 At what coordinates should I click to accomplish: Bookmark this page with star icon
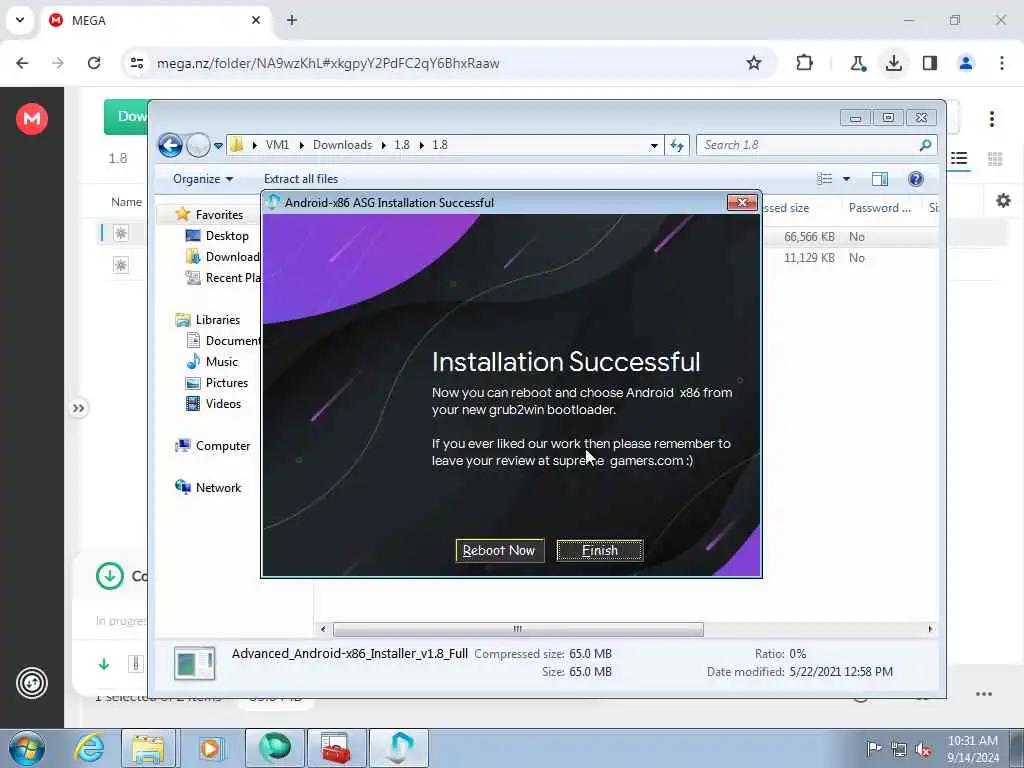pyautogui.click(x=754, y=63)
